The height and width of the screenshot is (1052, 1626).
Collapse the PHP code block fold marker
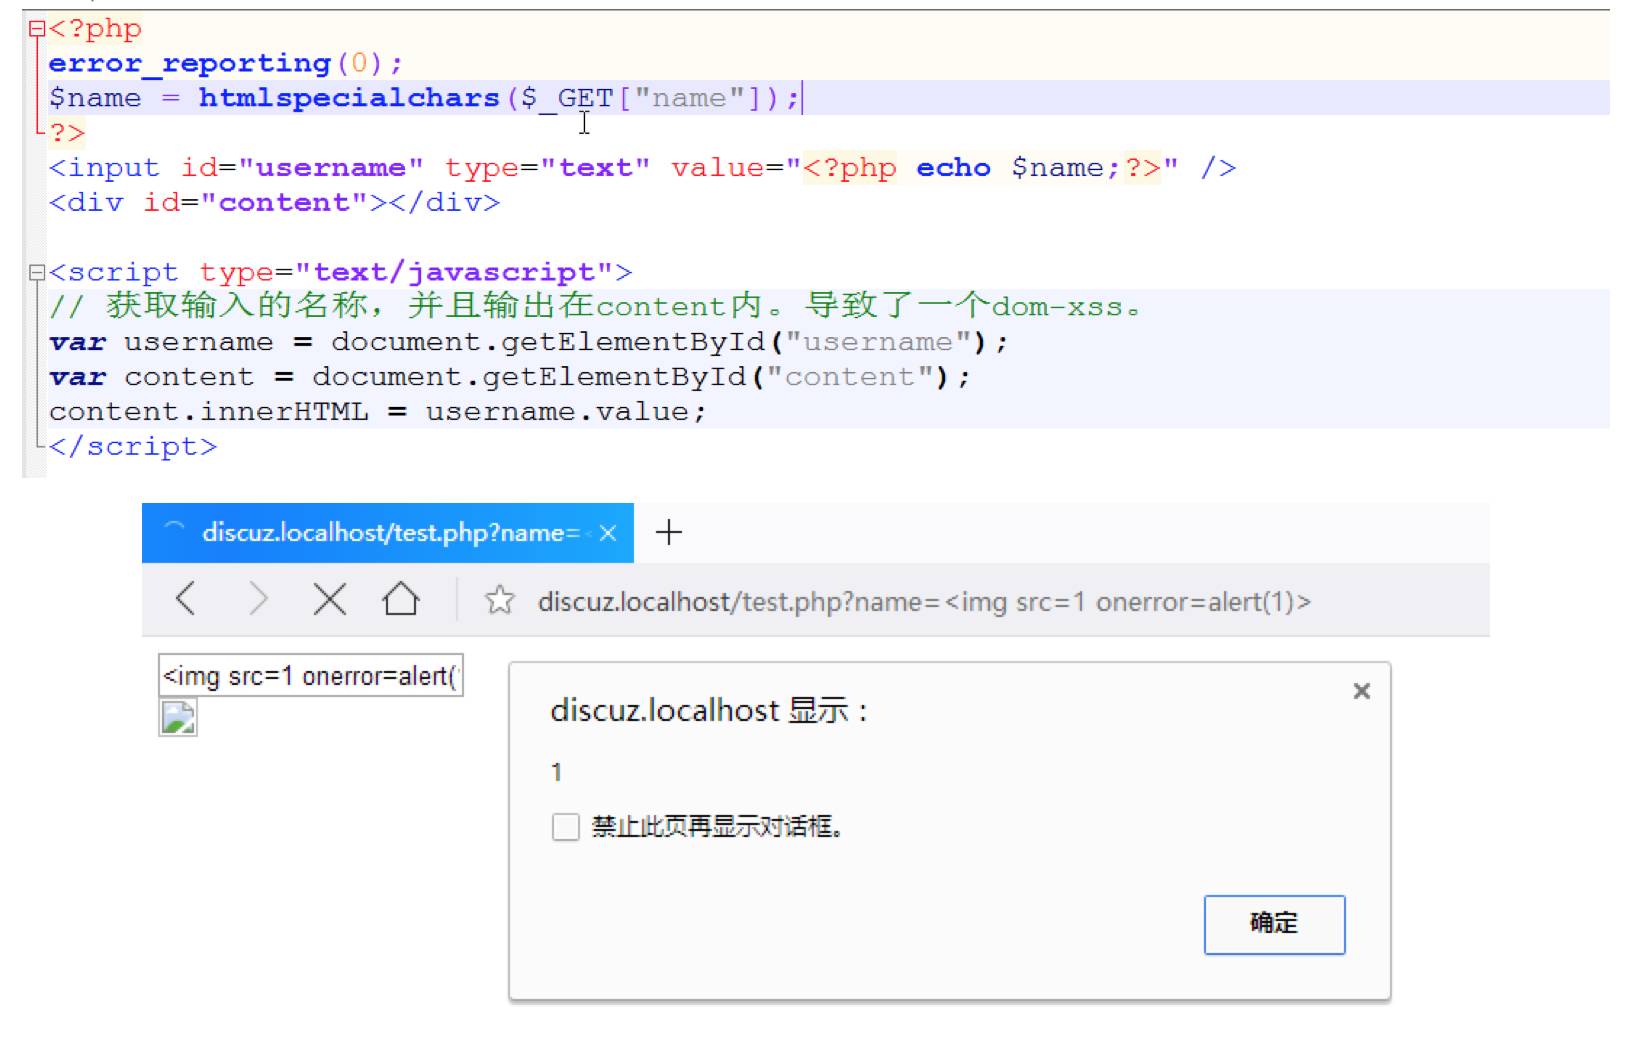point(36,29)
